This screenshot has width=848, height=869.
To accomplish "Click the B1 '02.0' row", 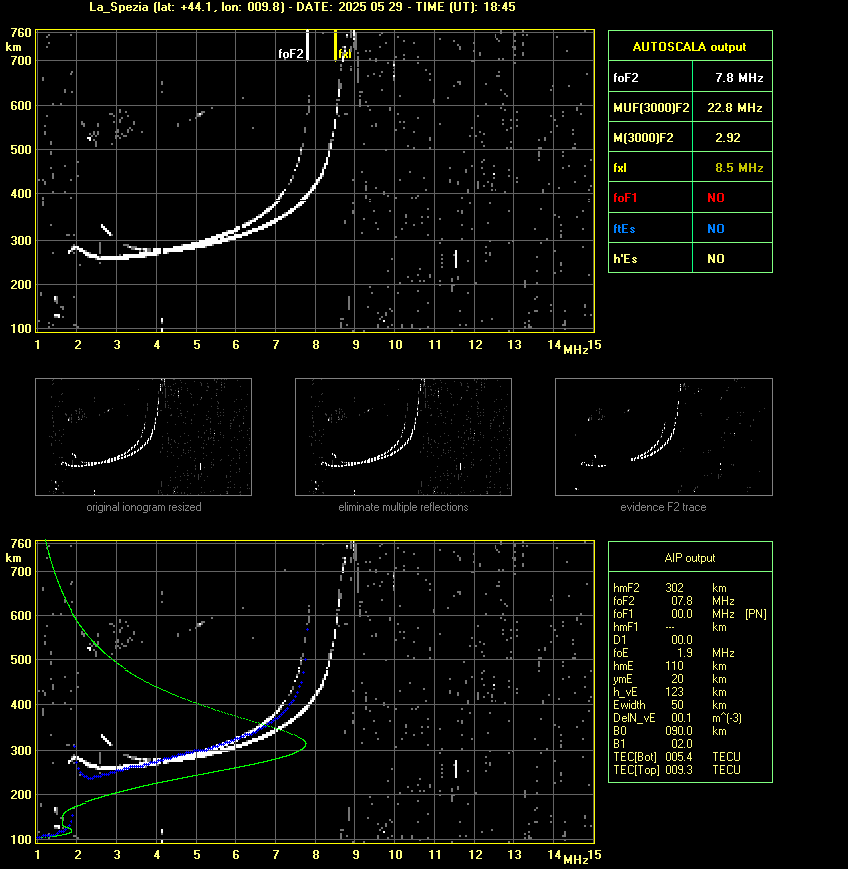I will coord(653,744).
